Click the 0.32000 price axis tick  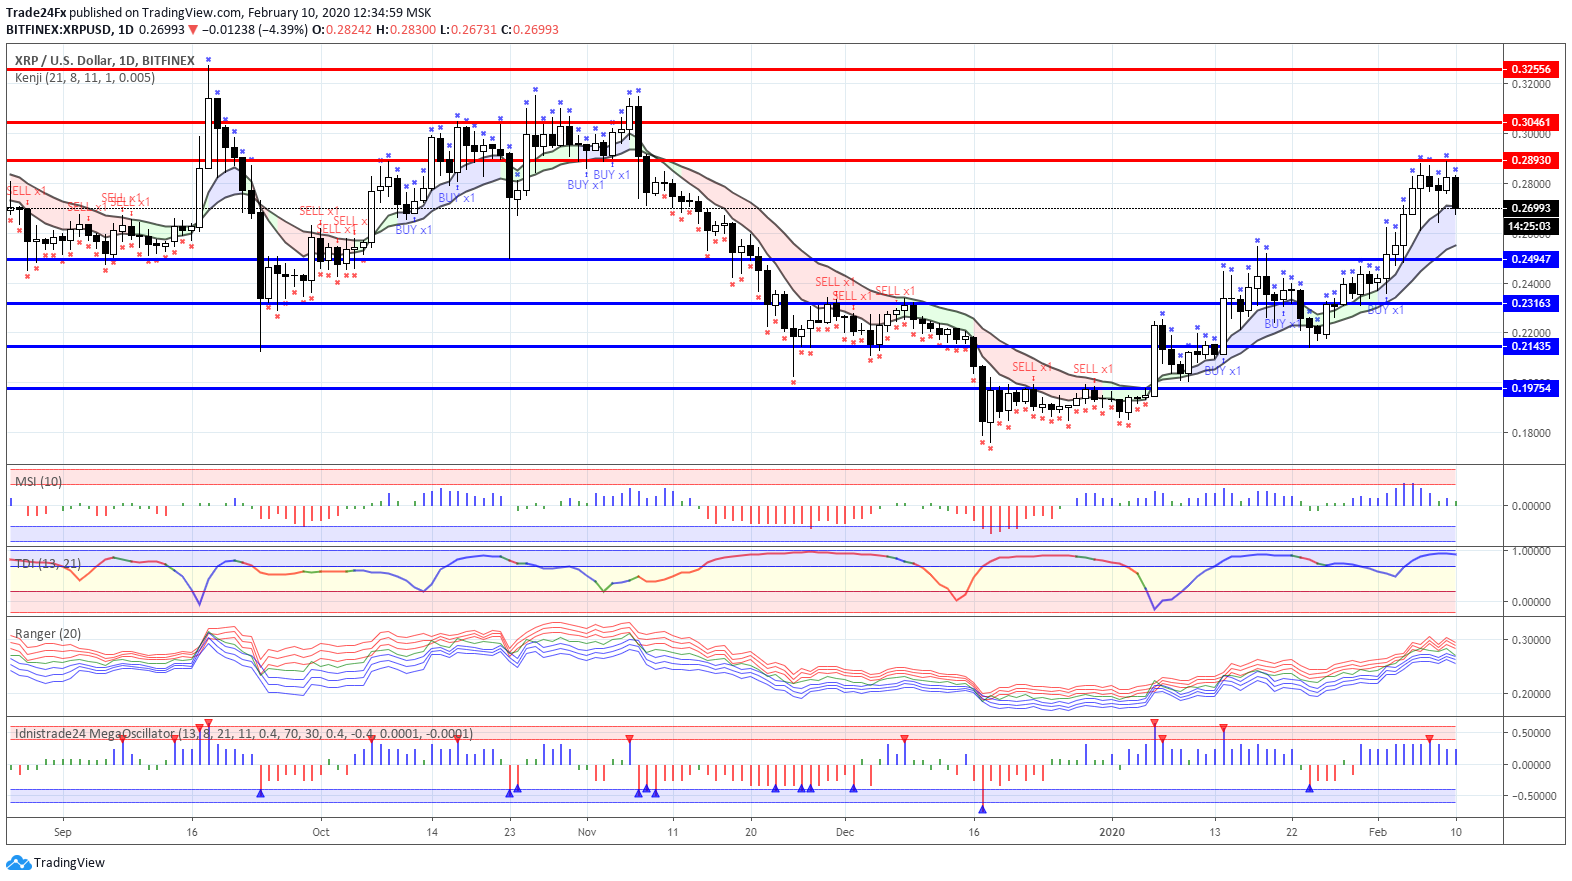tap(1531, 84)
